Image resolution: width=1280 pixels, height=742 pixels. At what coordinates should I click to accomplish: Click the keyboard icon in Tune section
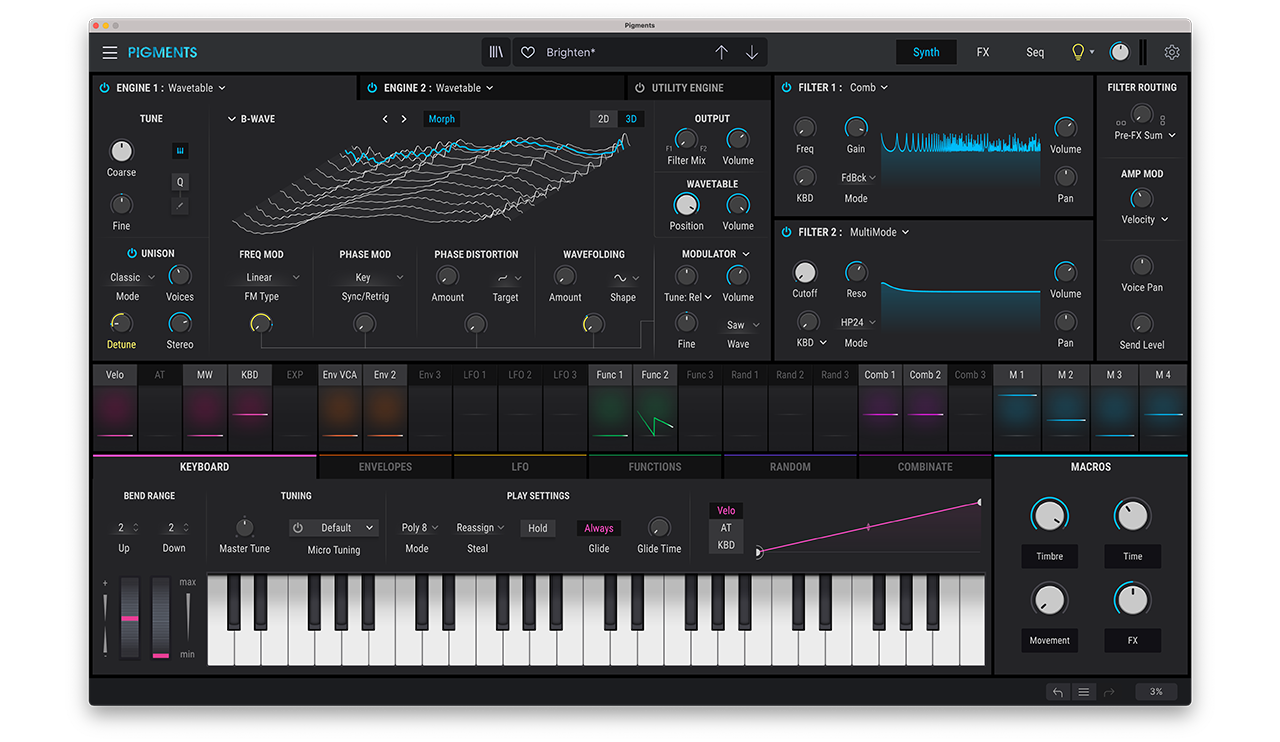(x=180, y=151)
